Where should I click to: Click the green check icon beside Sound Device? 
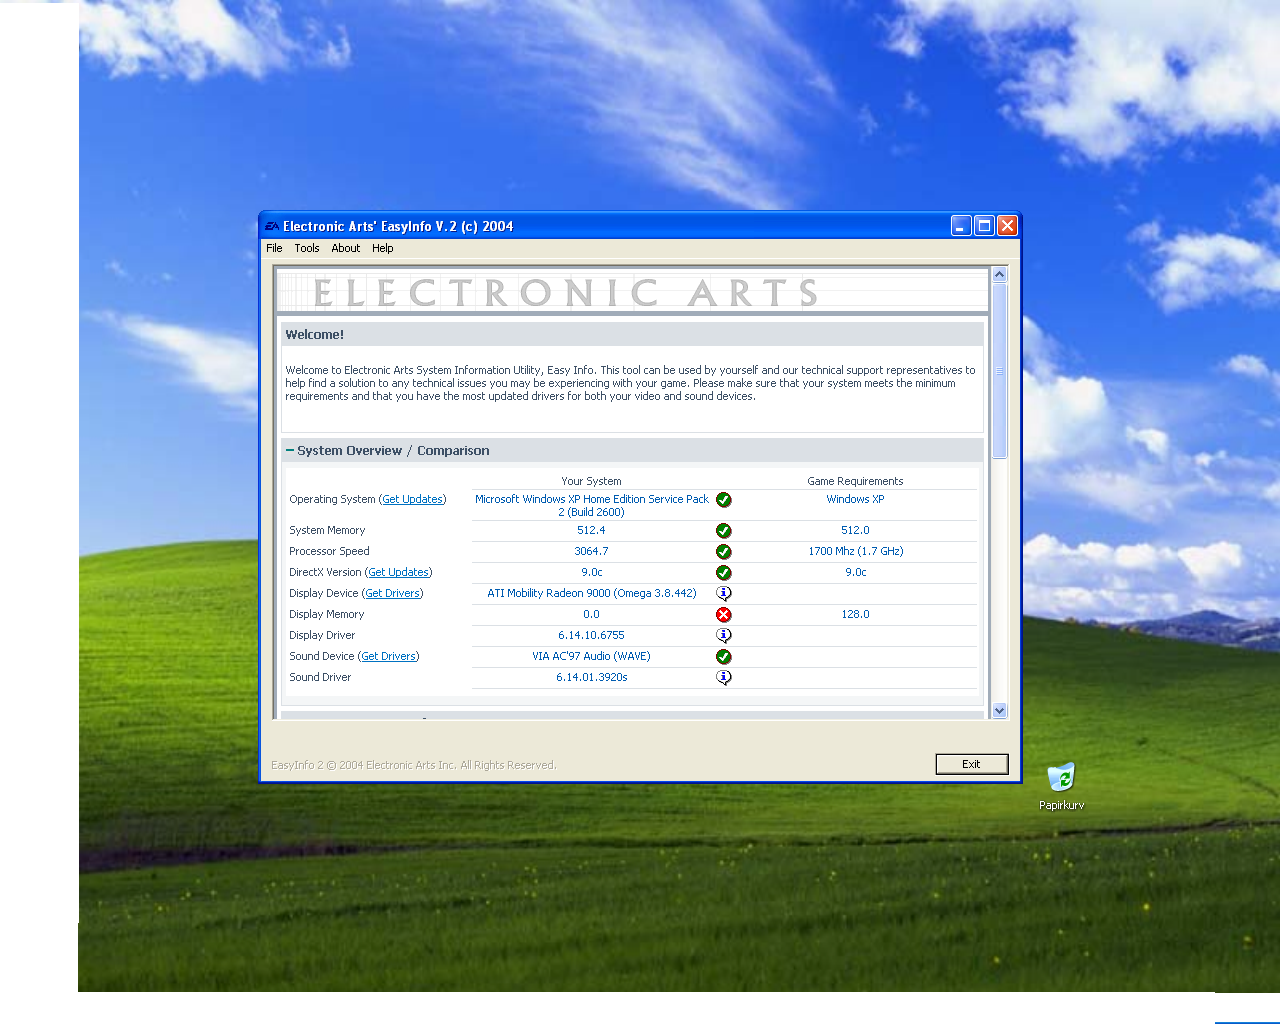[x=724, y=657]
